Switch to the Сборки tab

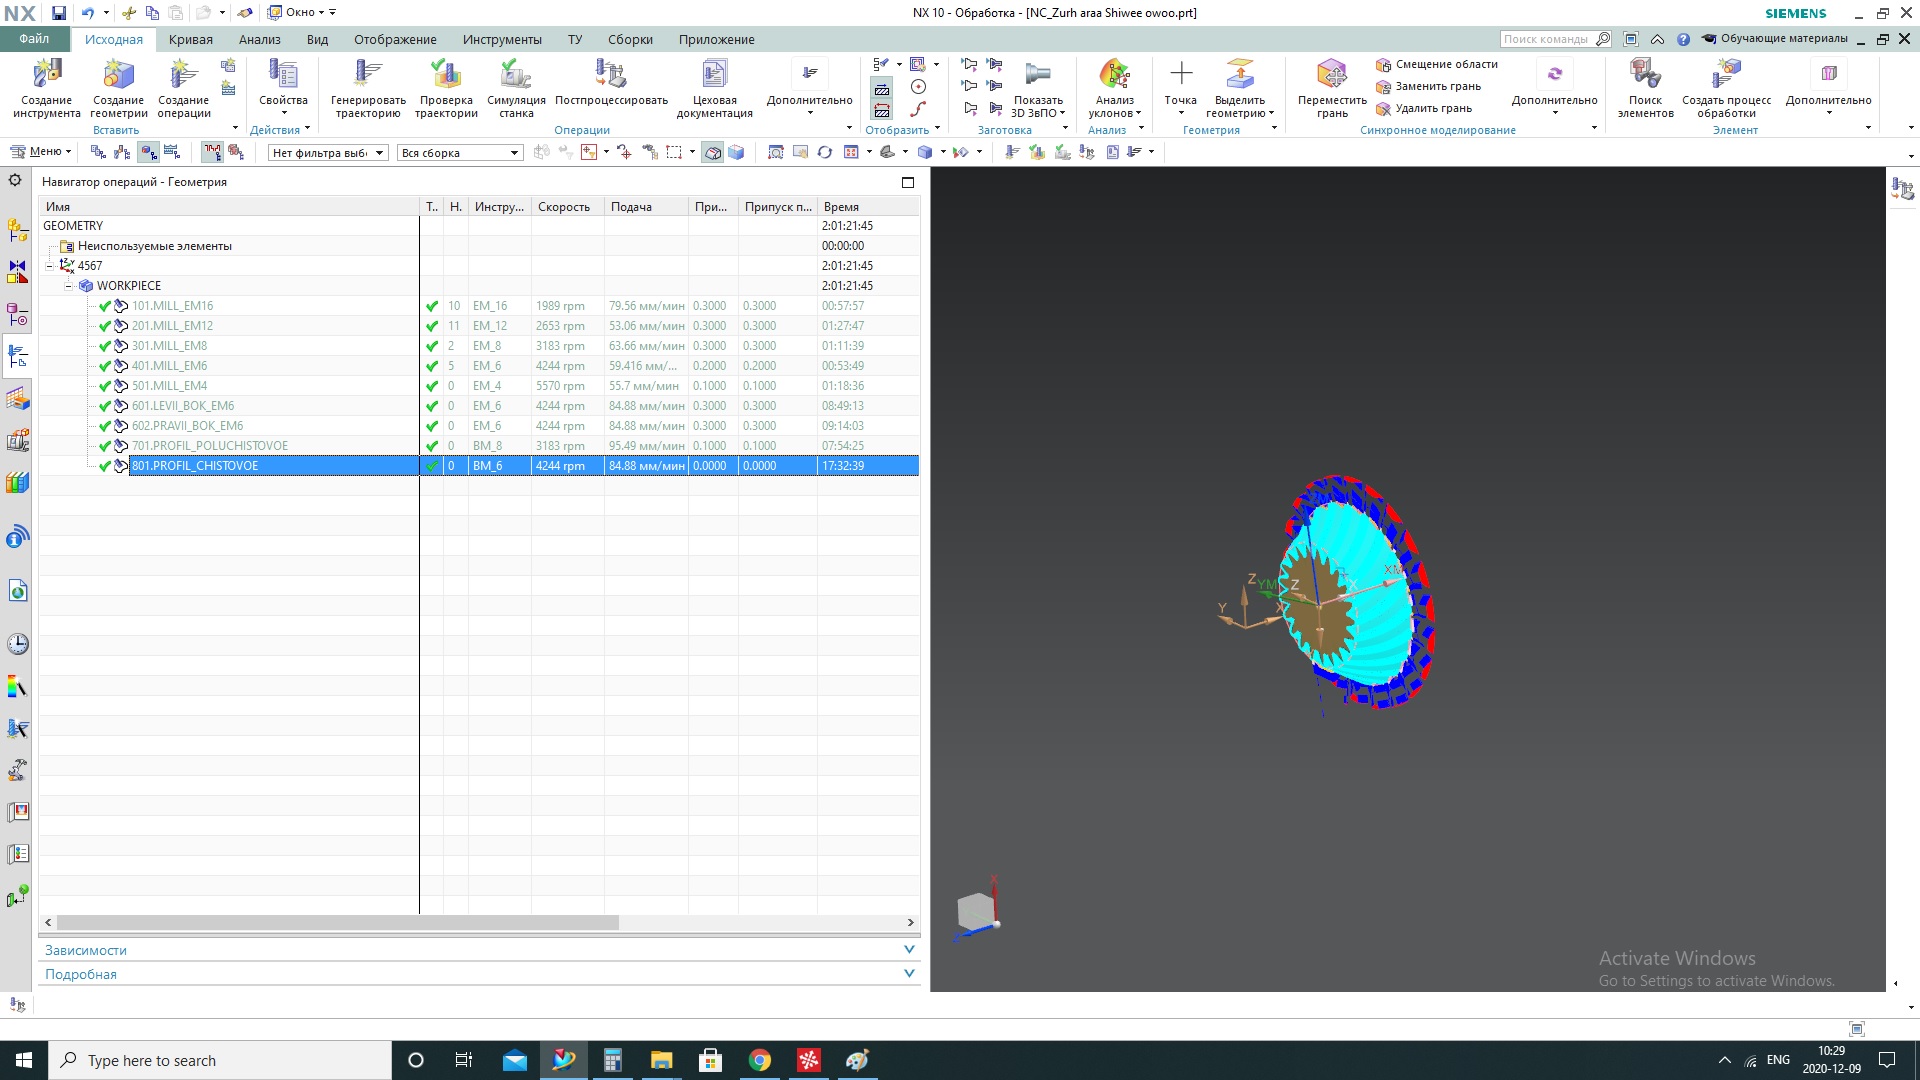coord(630,40)
